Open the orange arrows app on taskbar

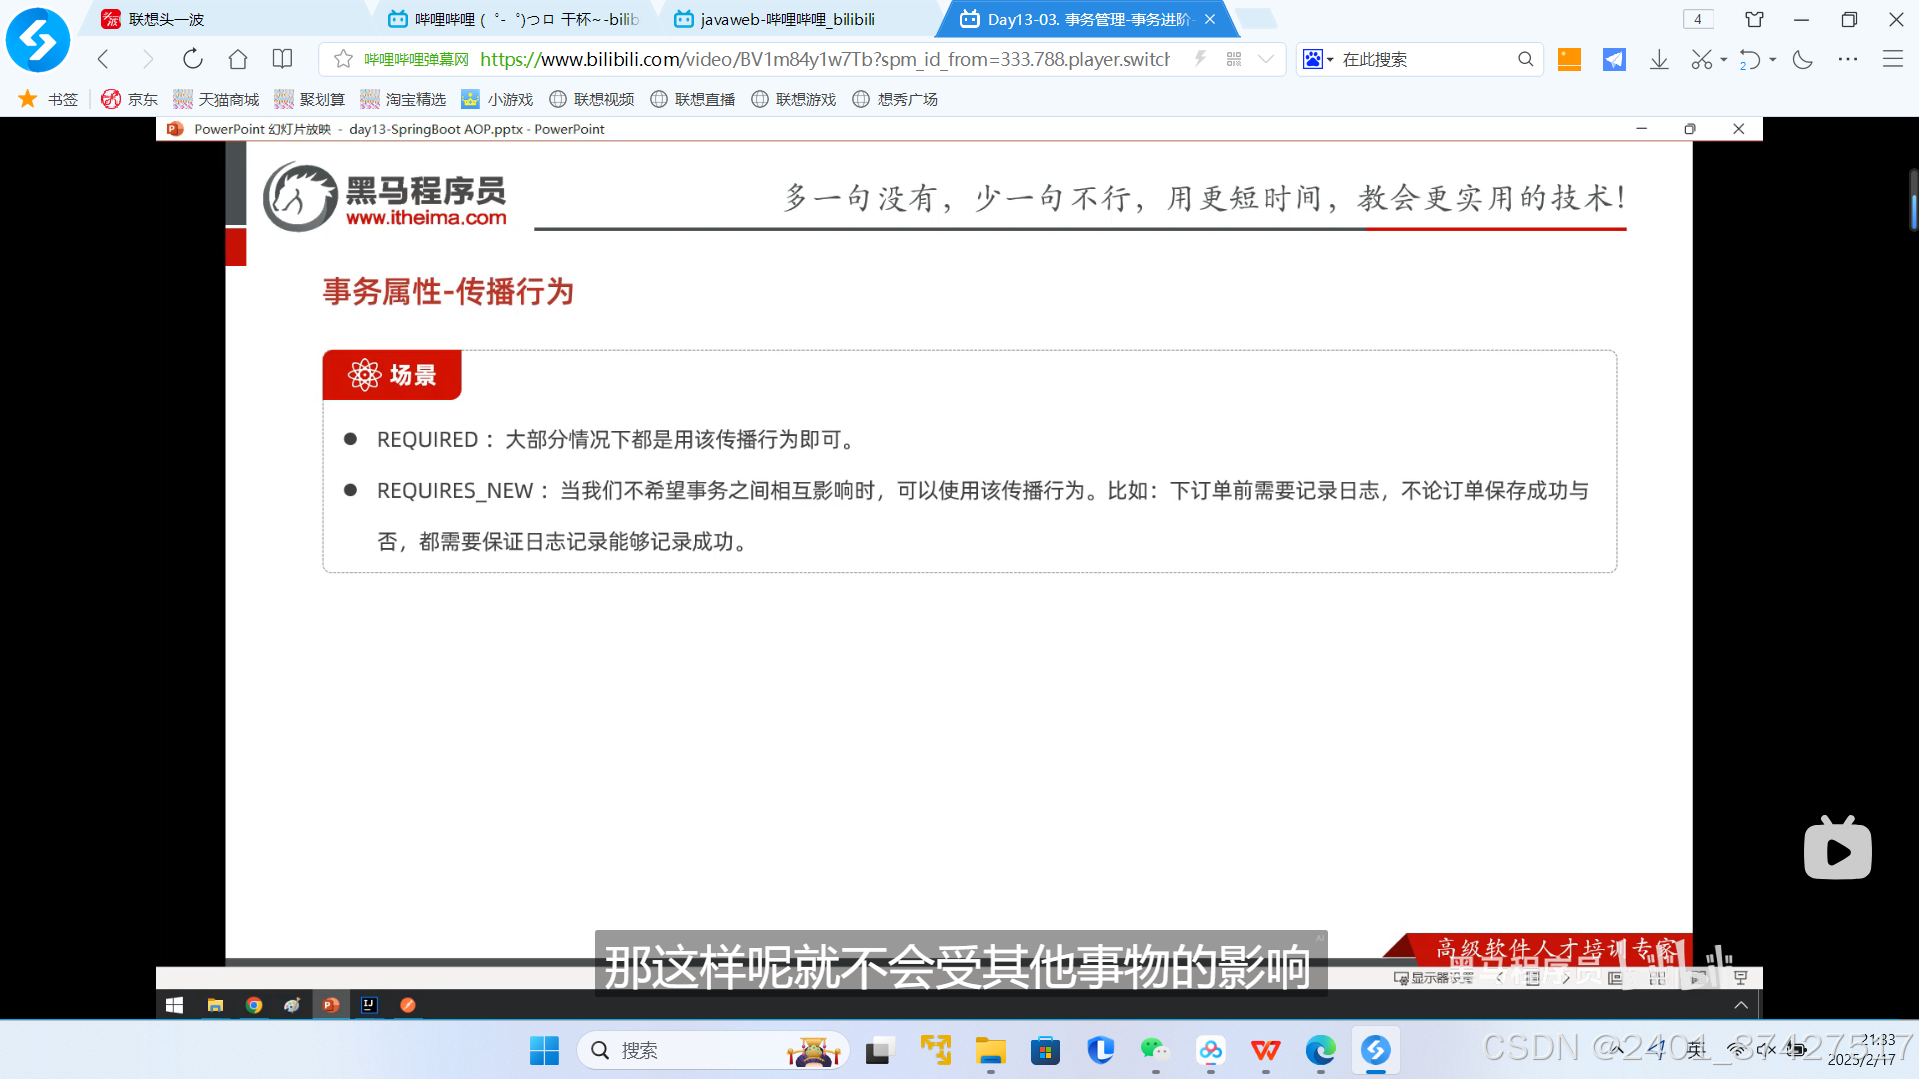(936, 1050)
